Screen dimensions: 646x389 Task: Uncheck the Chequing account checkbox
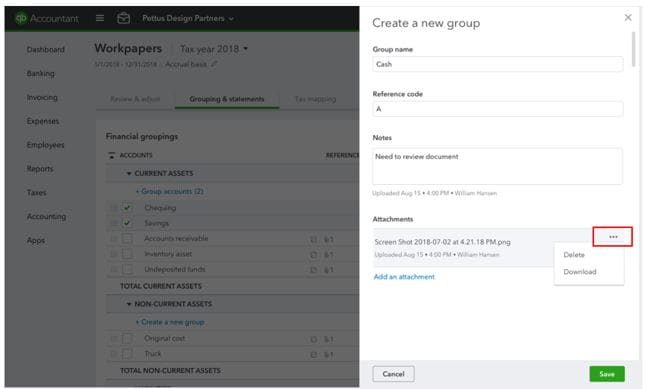coord(127,208)
